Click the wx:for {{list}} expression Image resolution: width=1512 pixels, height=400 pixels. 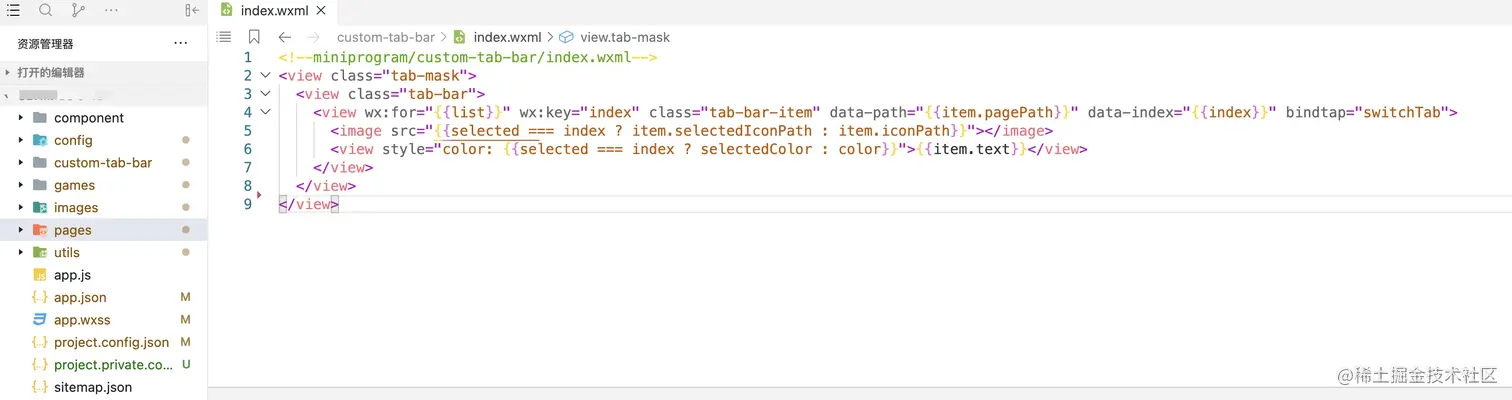[x=466, y=112]
